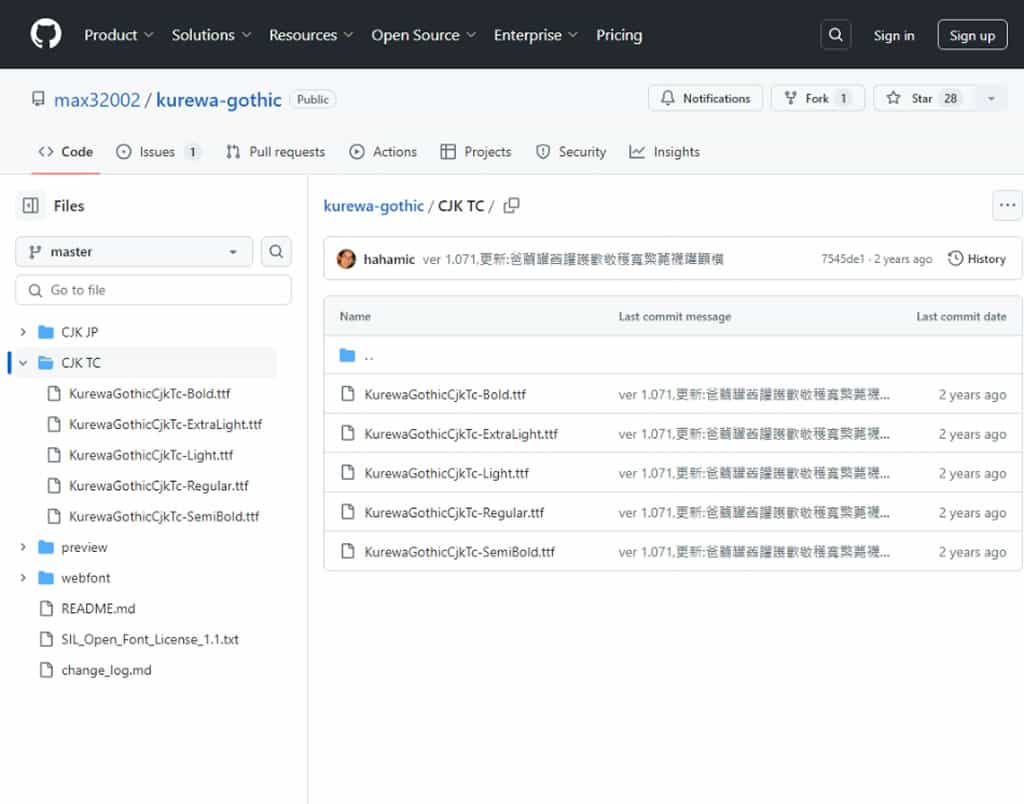1024x804 pixels.
Task: Select KurewaGothicCjkTc-ExtraLight.ttf in file tree
Action: click(x=165, y=424)
